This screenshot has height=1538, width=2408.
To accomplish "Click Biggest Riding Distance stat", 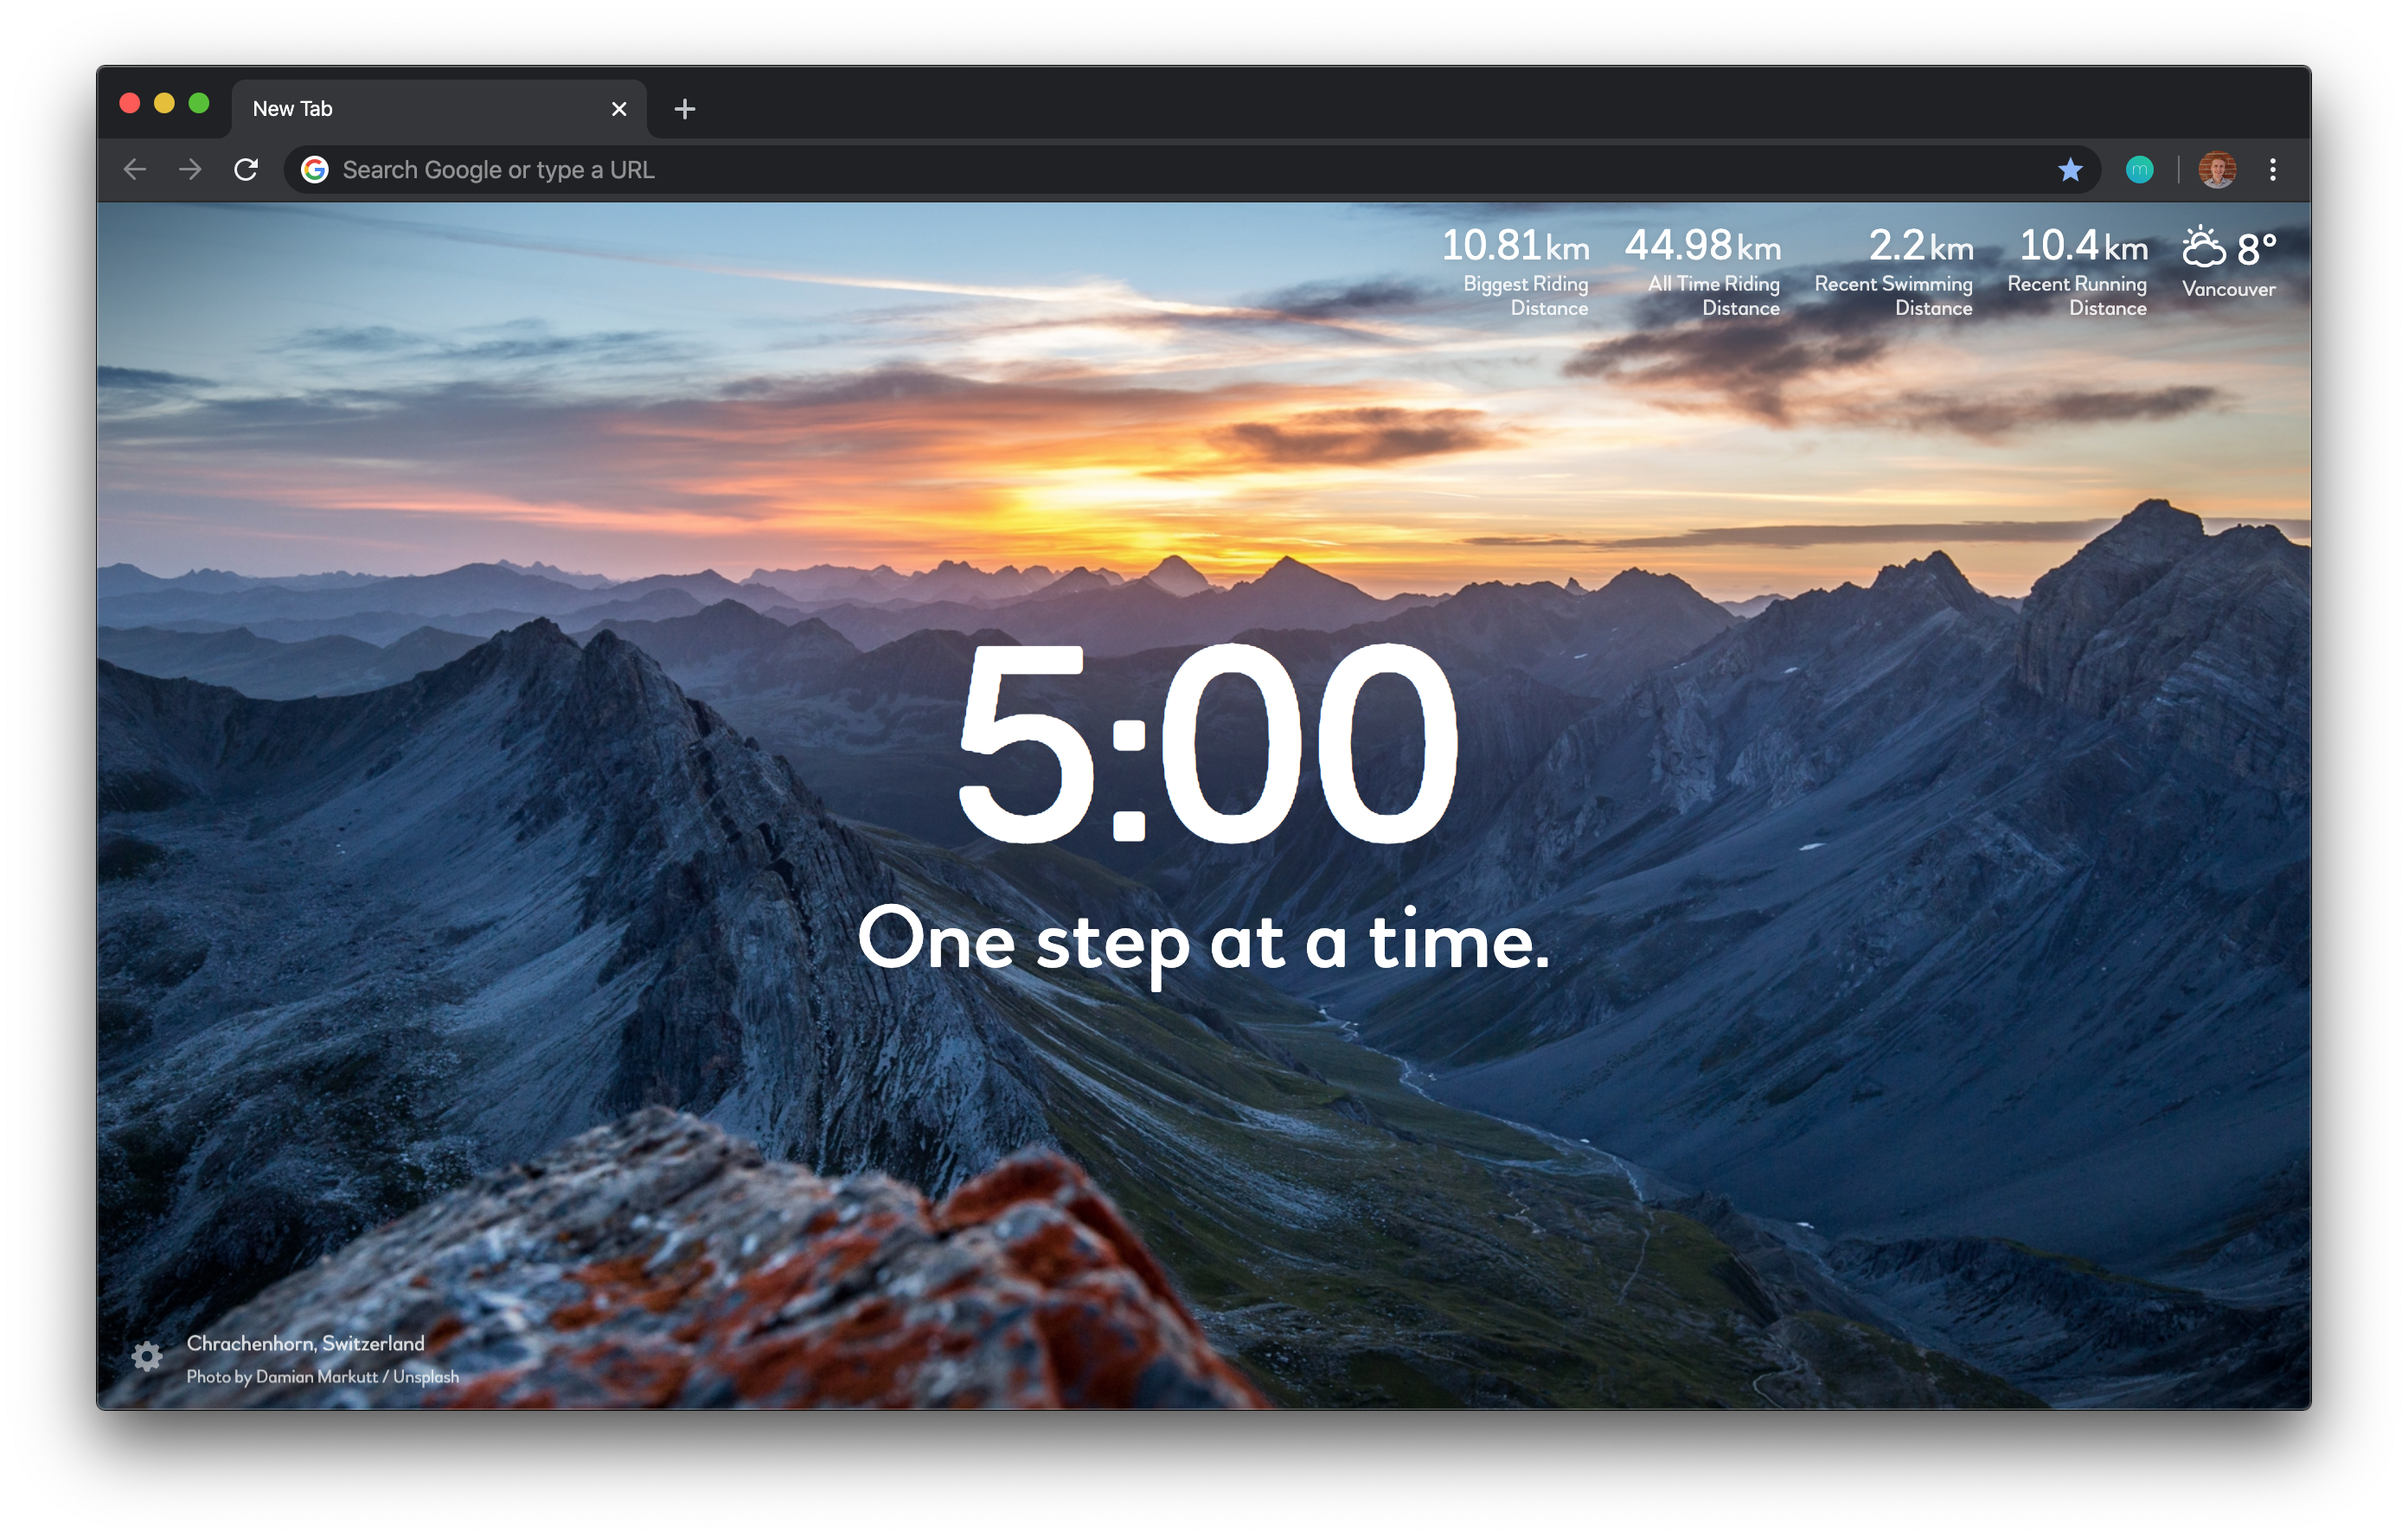I will (x=1515, y=272).
